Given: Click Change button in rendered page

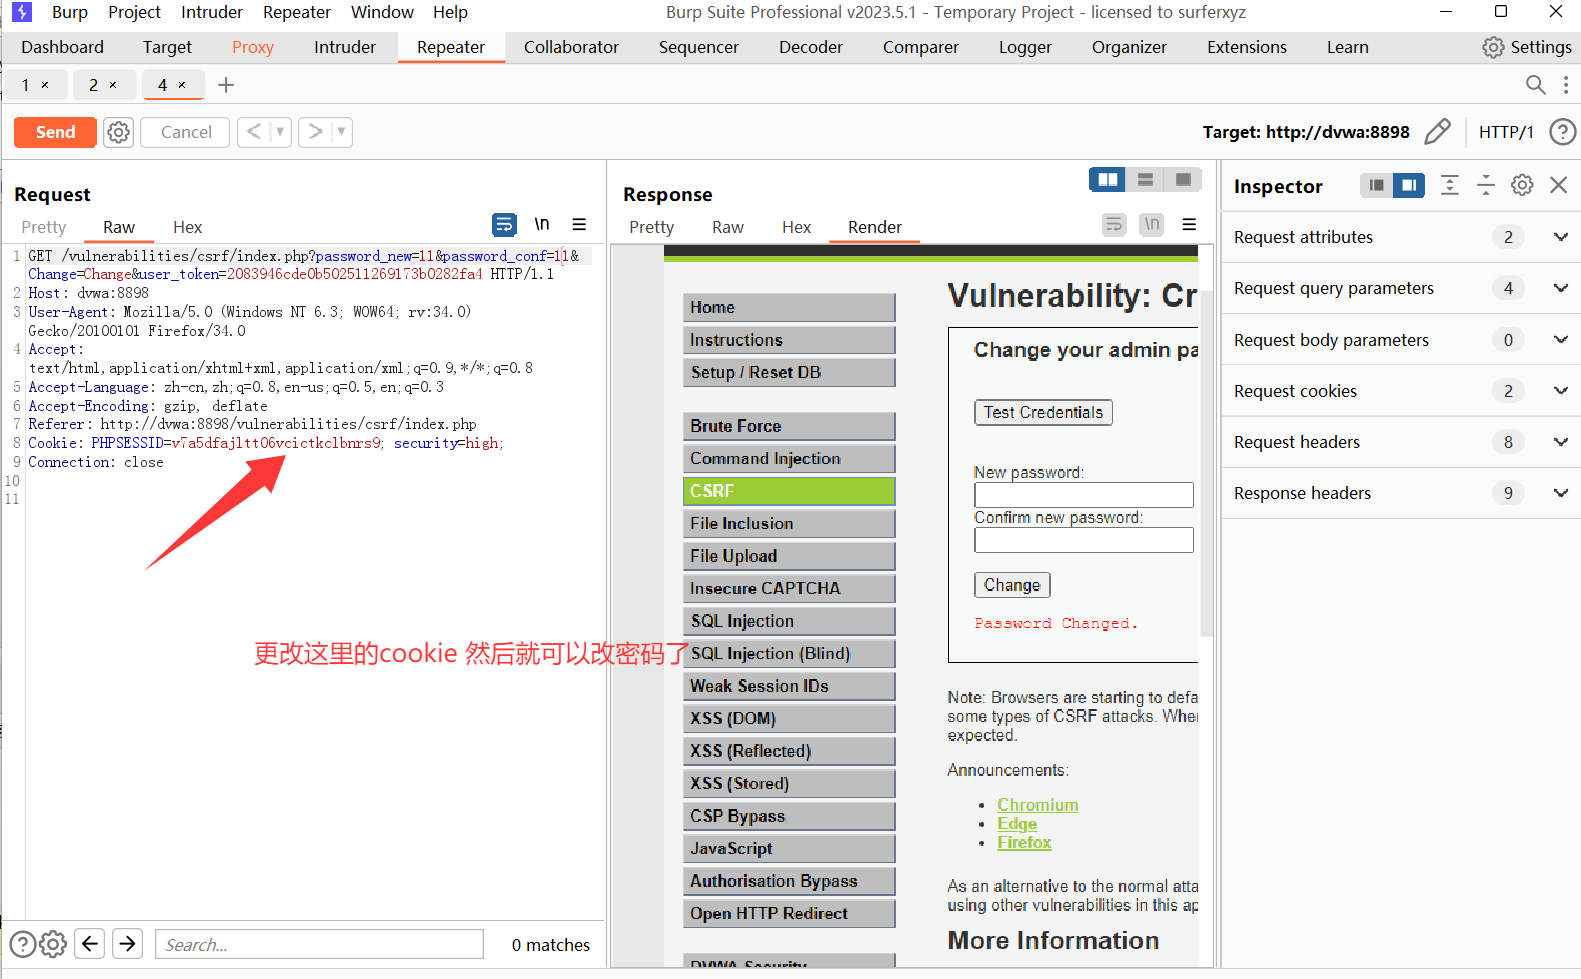Looking at the screenshot, I should tap(1012, 585).
